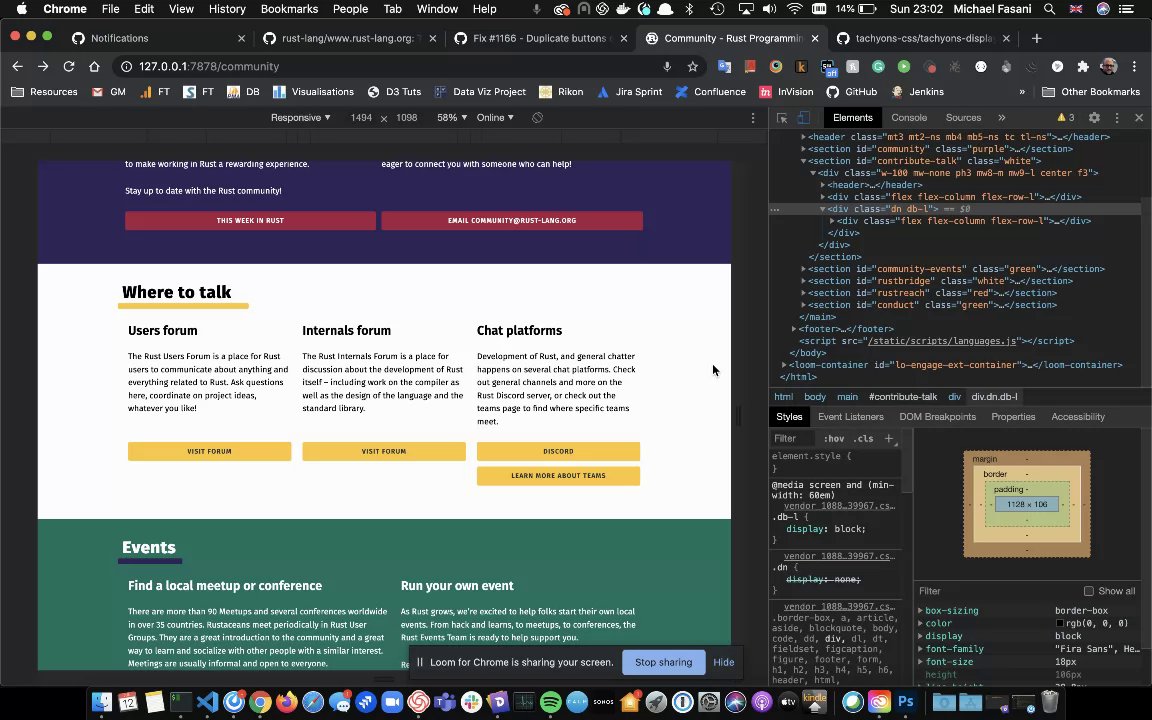This screenshot has height=720, width=1152.
Task: Click the browser home icon
Action: pyautogui.click(x=94, y=66)
